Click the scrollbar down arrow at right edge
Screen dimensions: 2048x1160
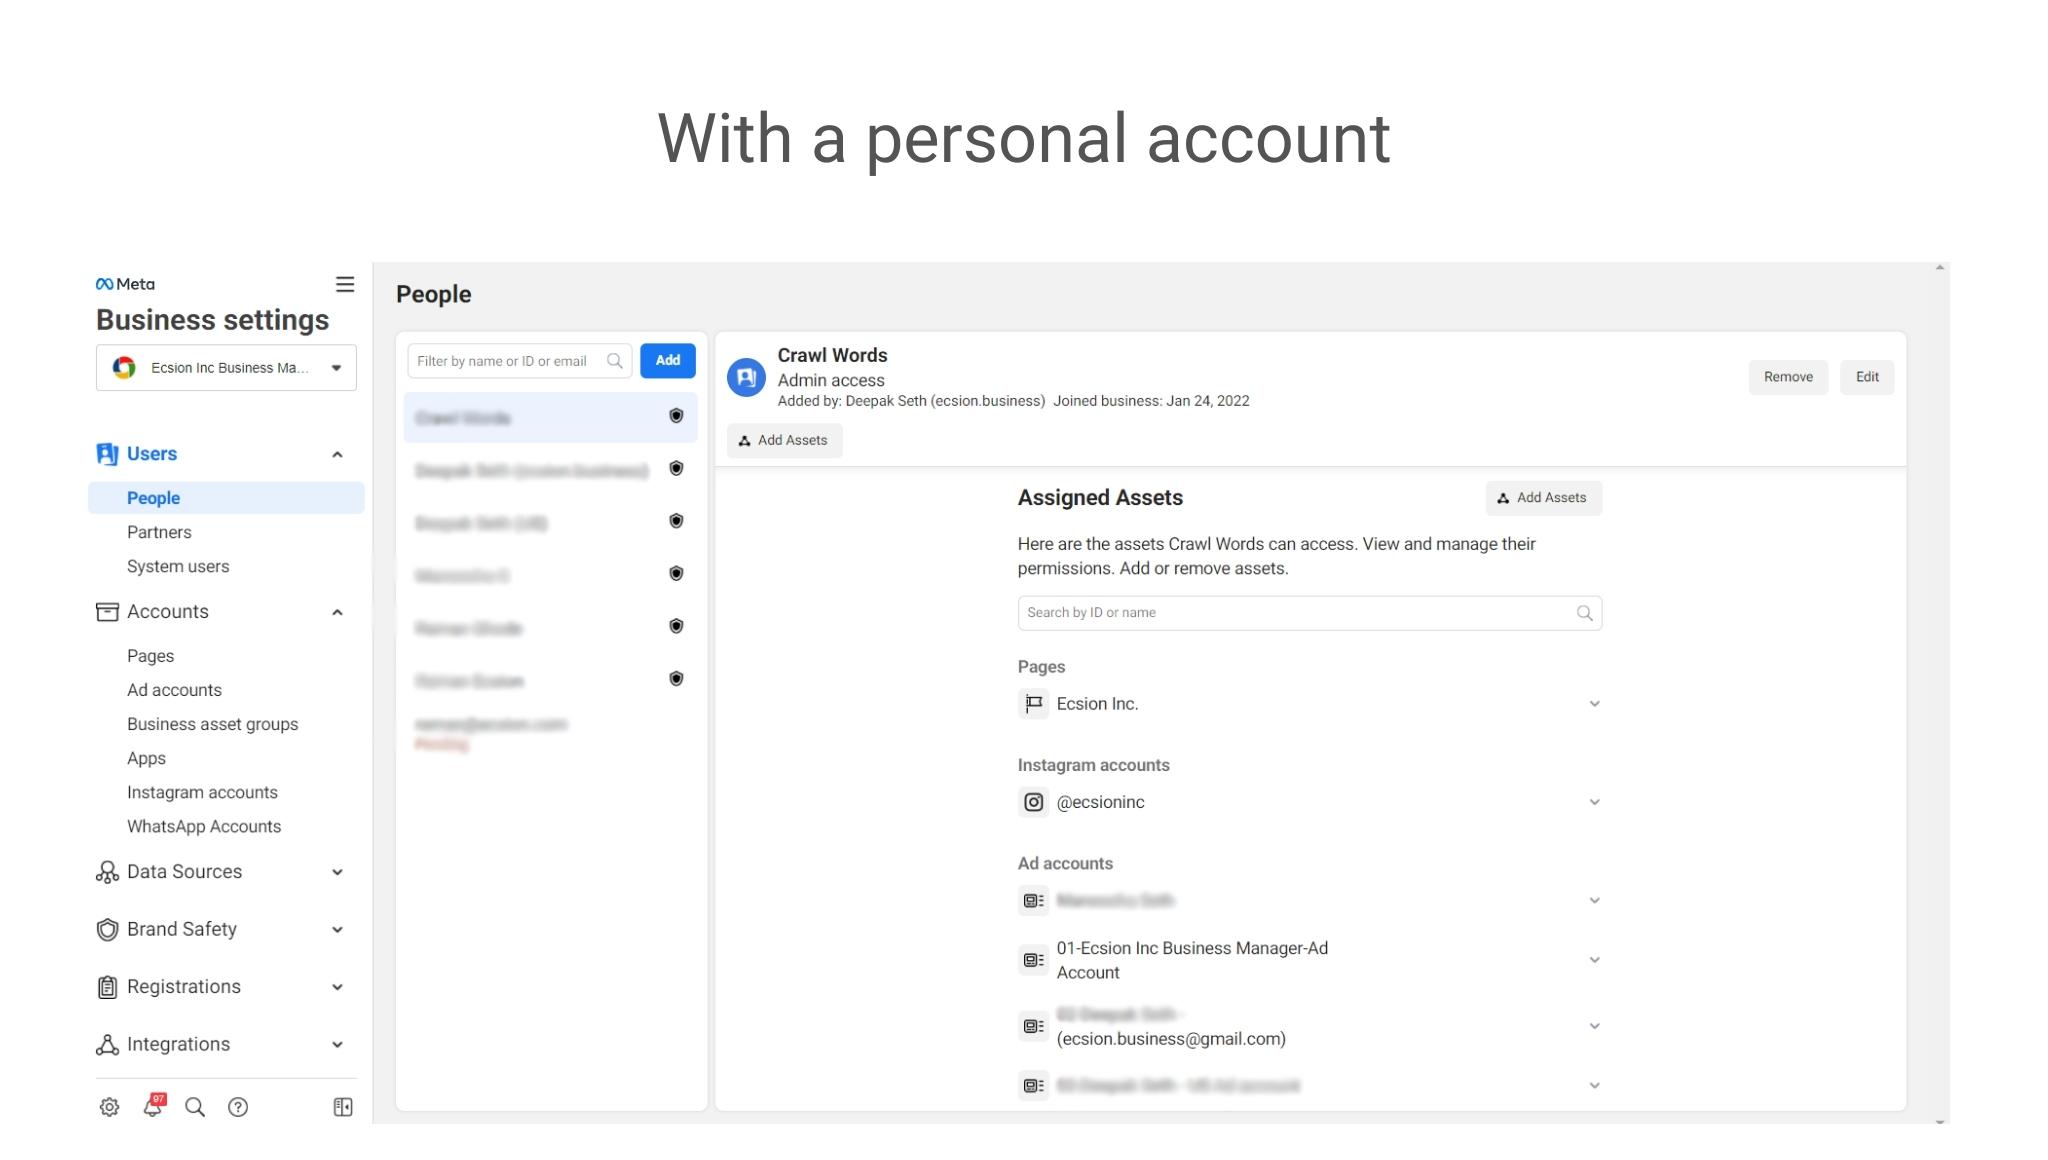pyautogui.click(x=1940, y=1121)
